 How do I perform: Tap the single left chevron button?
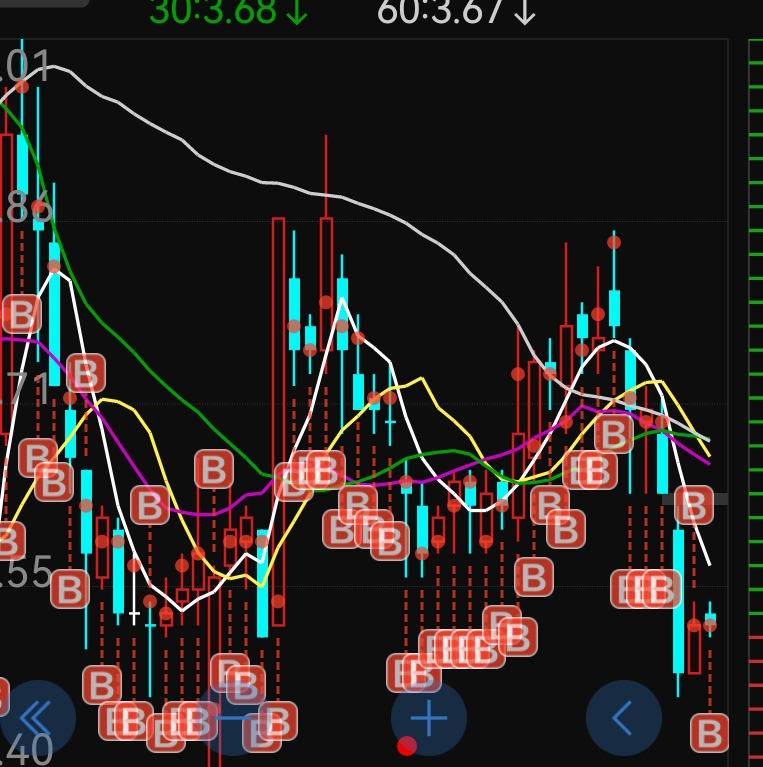624,718
